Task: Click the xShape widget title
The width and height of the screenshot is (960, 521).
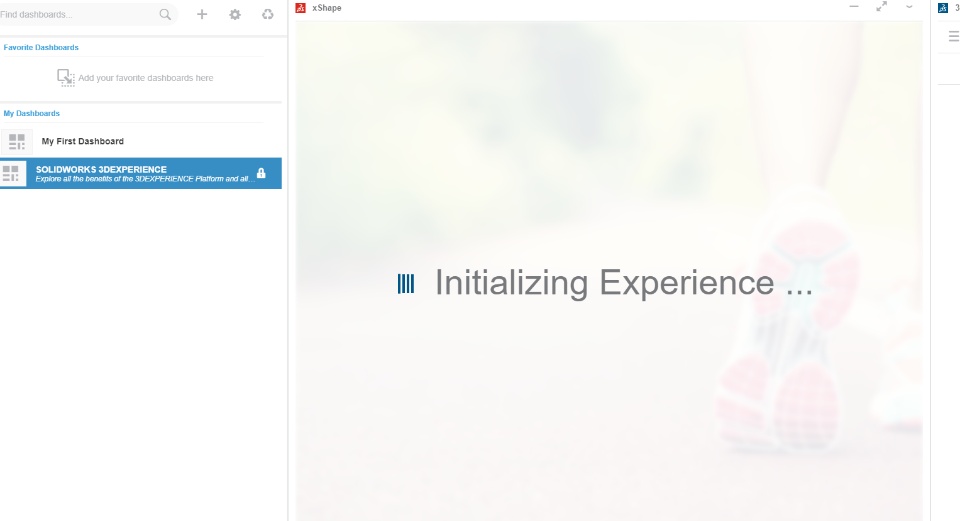Action: pos(327,8)
